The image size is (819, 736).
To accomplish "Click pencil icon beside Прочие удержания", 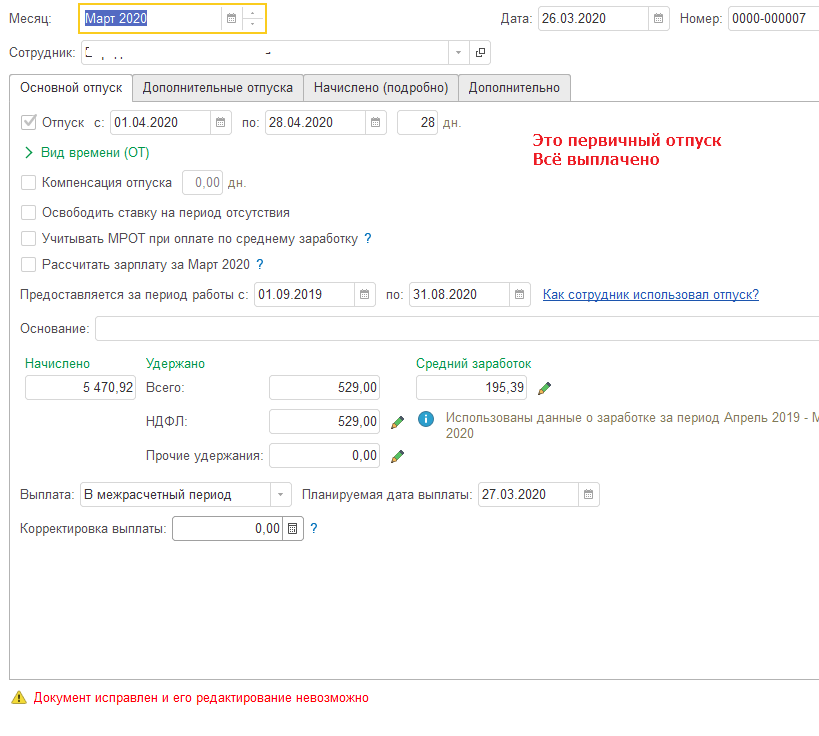I will pos(397,456).
